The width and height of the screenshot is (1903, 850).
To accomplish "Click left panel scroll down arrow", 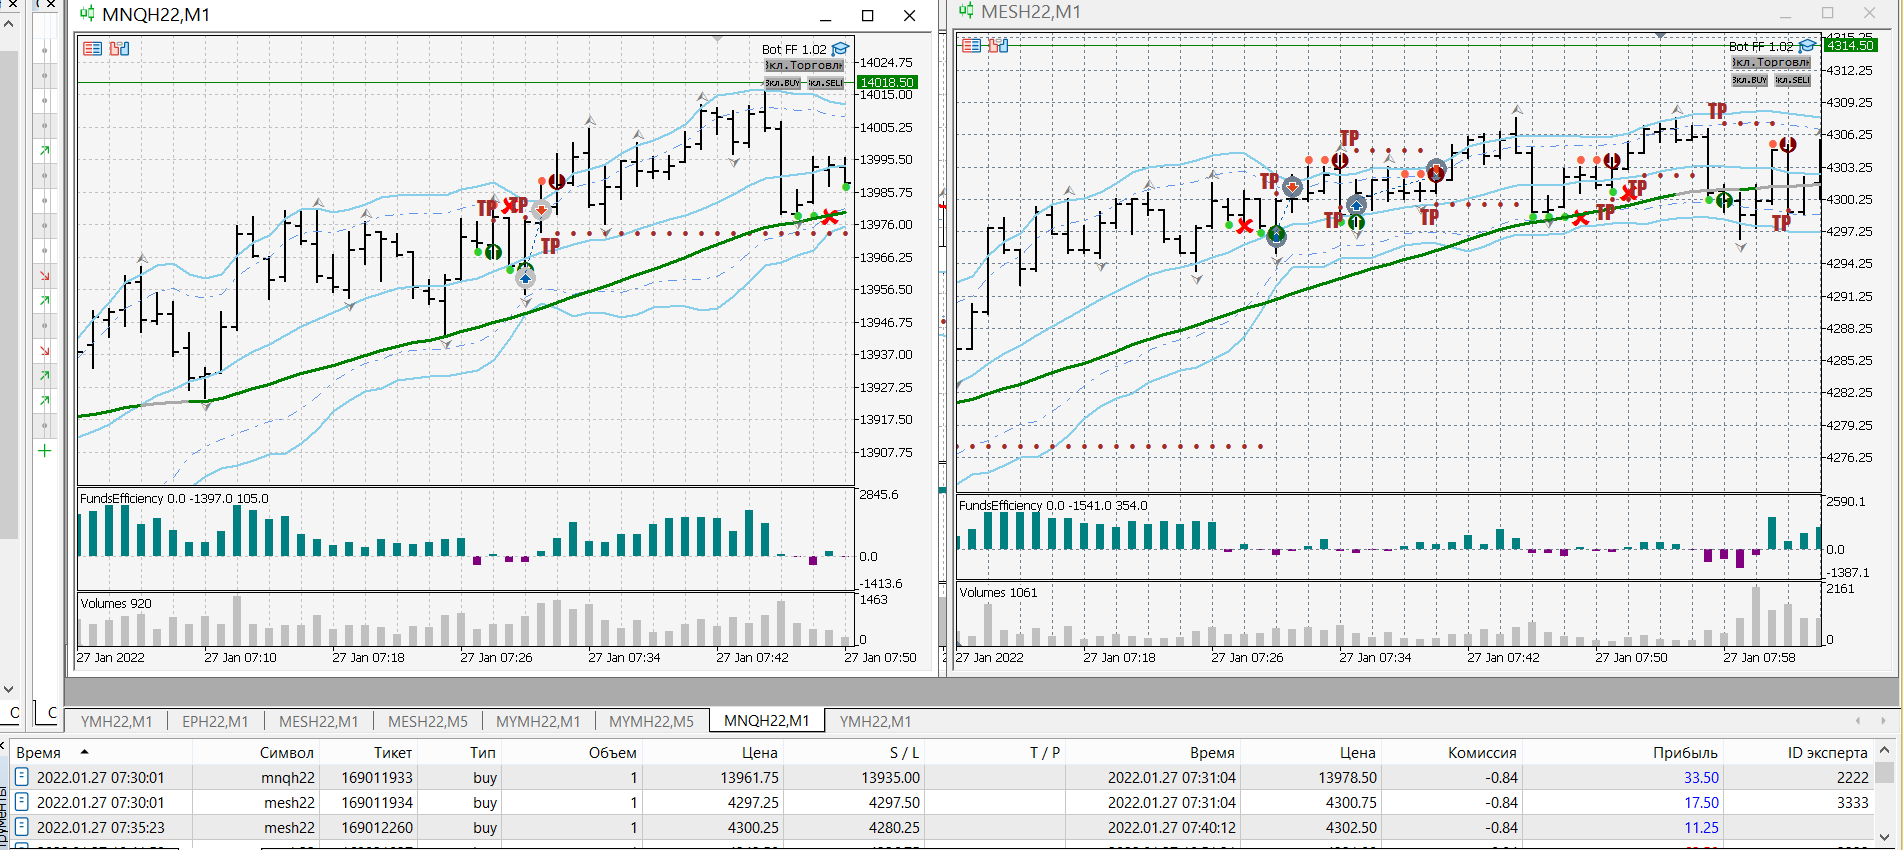I will pyautogui.click(x=9, y=689).
